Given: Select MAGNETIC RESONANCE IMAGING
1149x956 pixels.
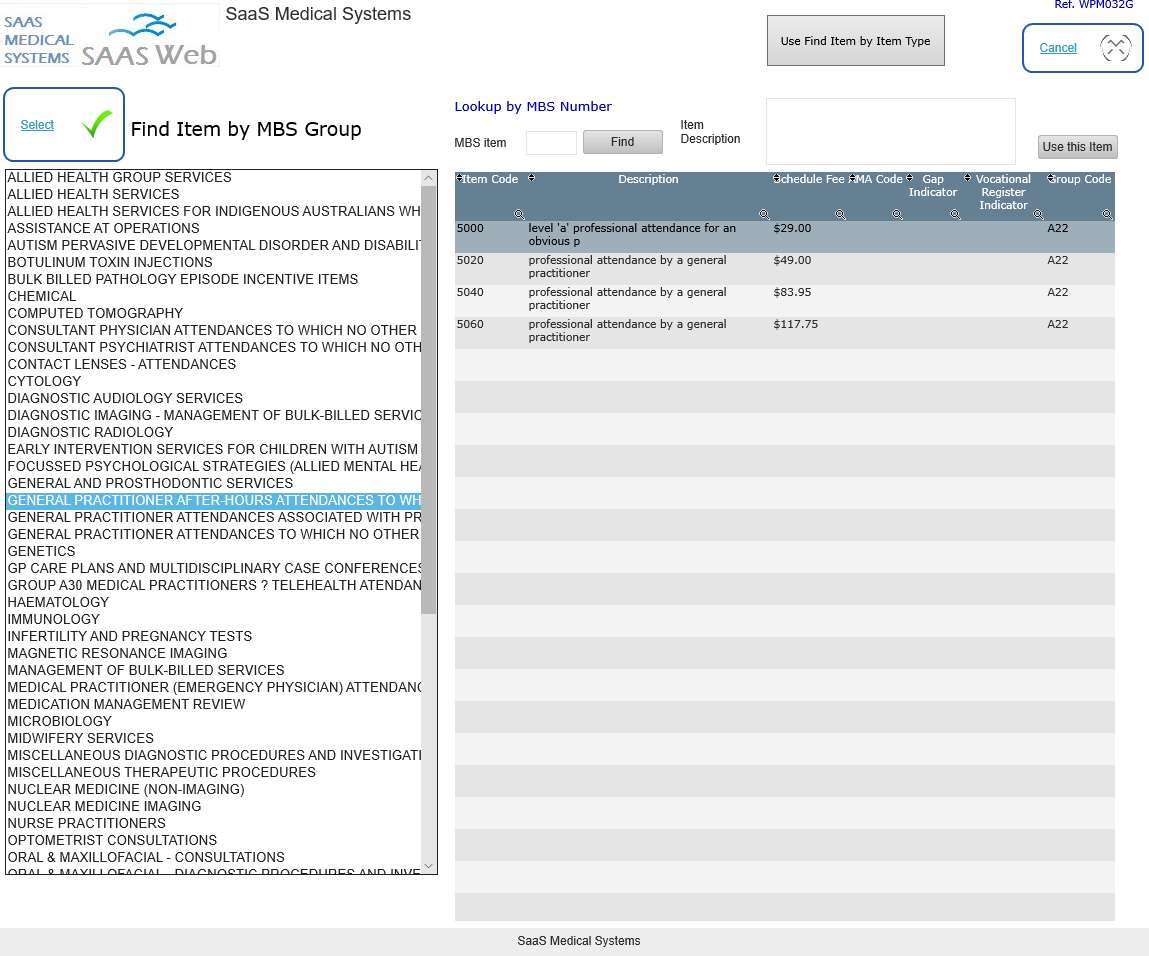Looking at the screenshot, I should pos(213,653).
